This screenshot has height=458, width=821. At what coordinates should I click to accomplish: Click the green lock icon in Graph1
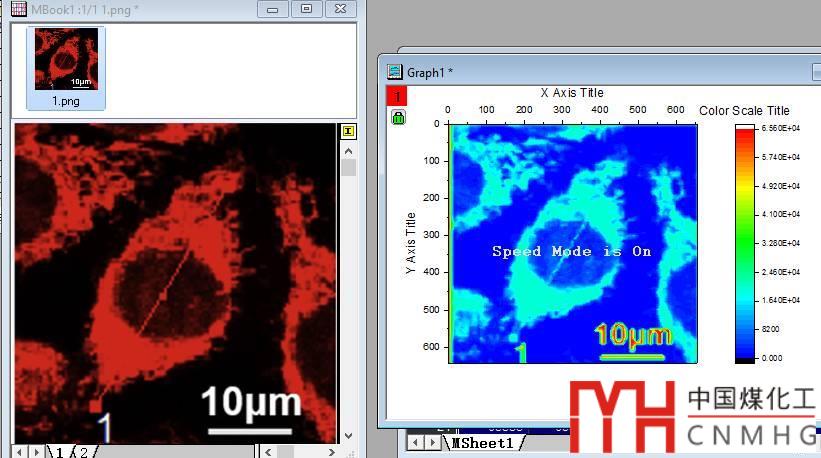398,118
